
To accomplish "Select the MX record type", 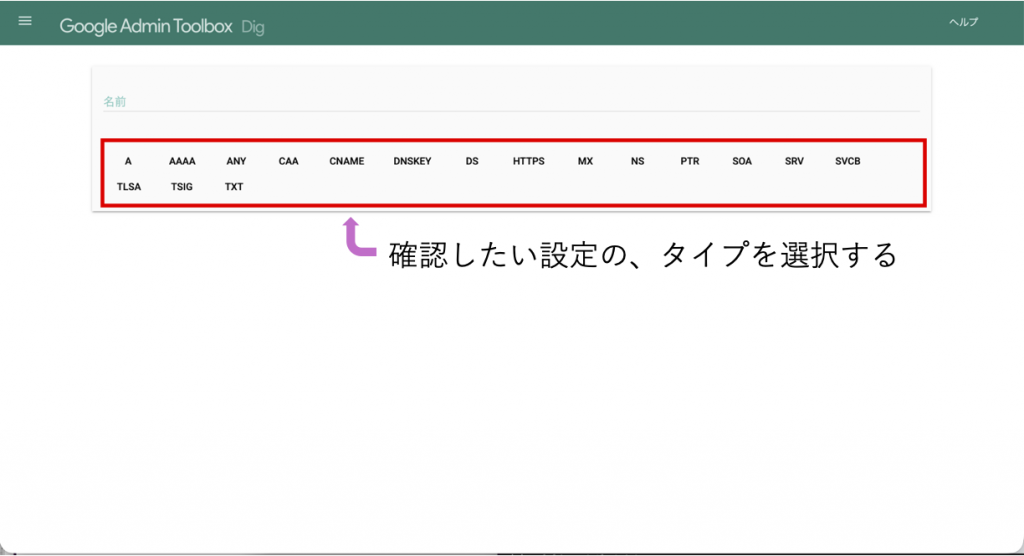I will click(585, 161).
